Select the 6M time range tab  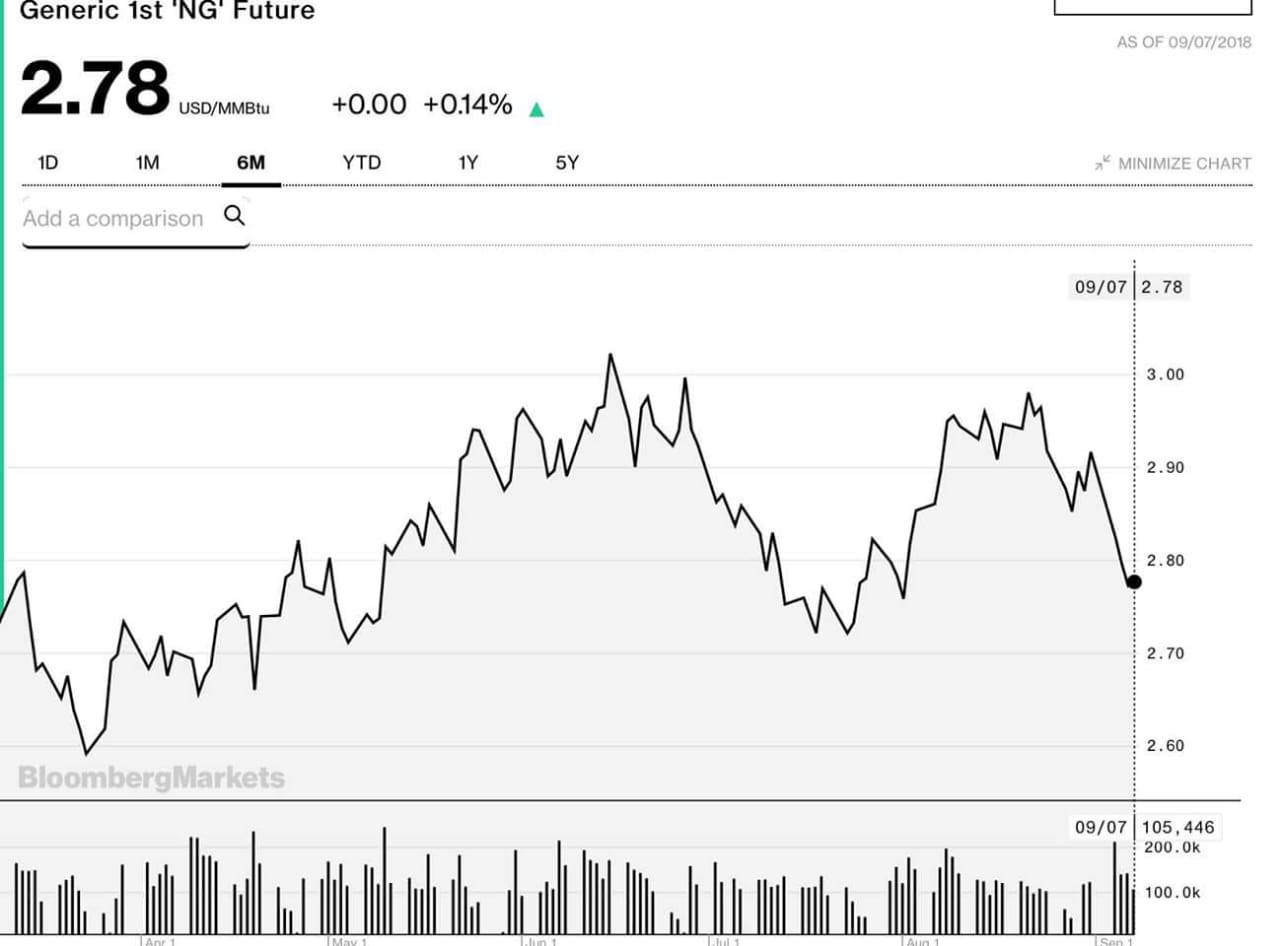tap(251, 163)
